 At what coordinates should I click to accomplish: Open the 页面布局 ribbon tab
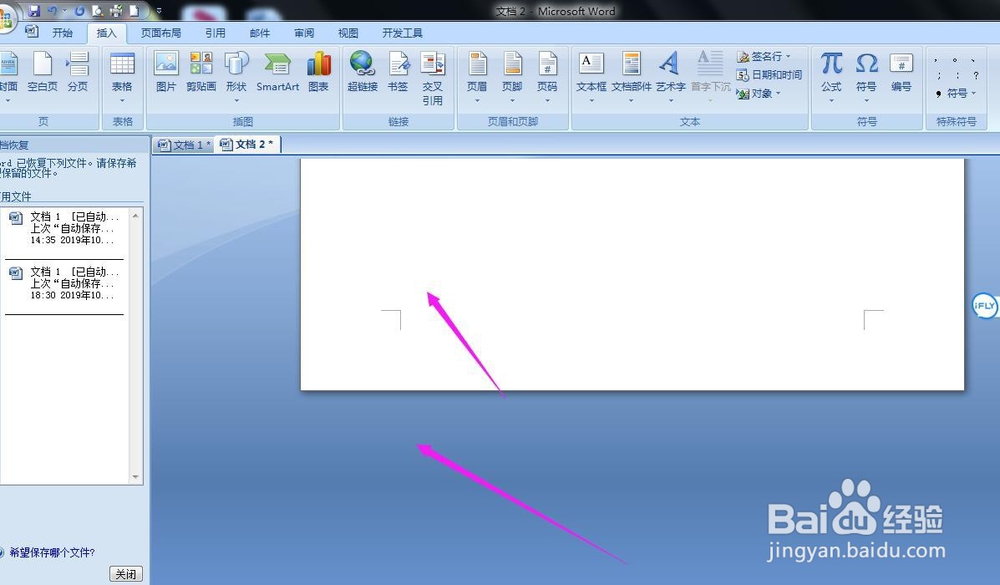click(x=161, y=33)
